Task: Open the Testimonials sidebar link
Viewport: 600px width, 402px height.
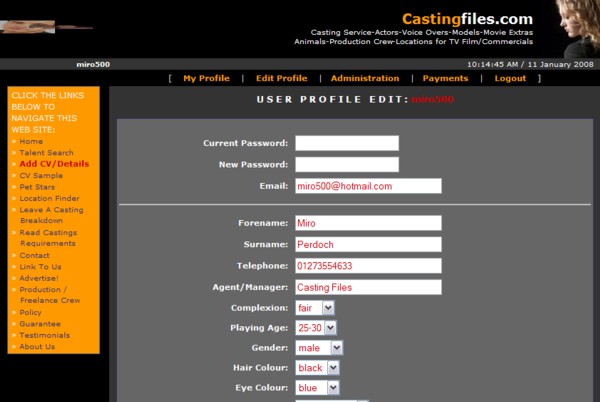Action: [x=44, y=335]
